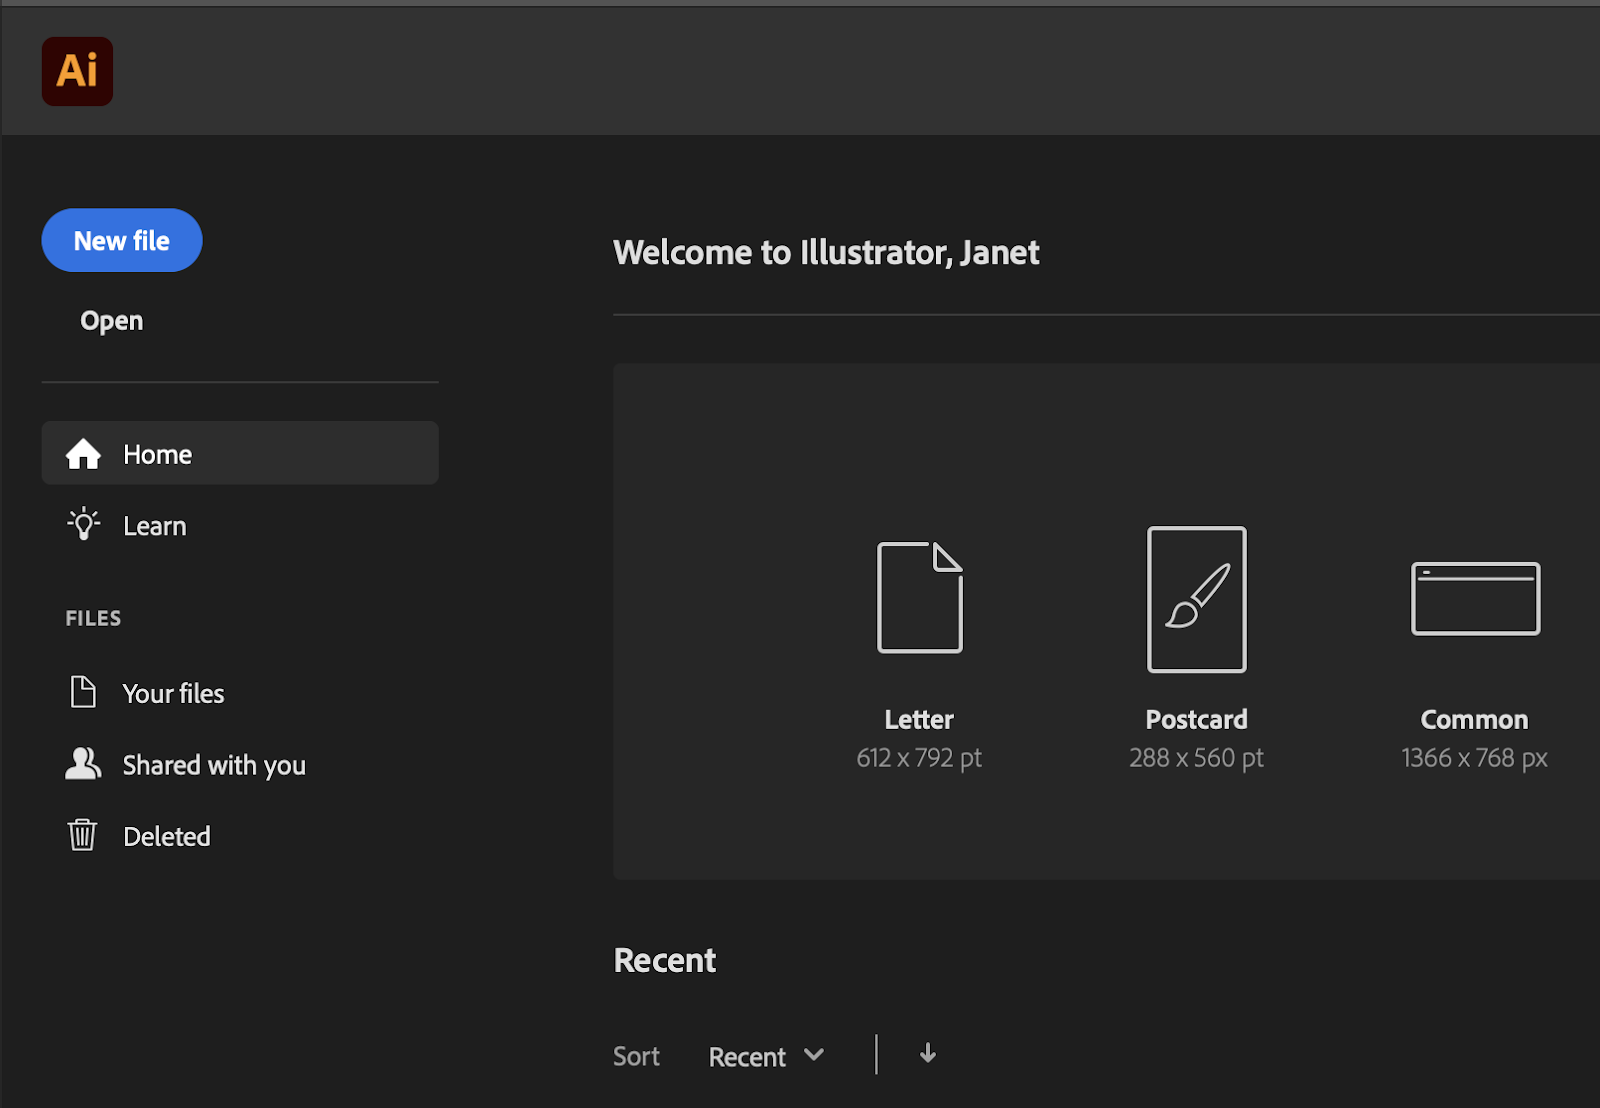1600x1108 pixels.
Task: View Deleted files
Action: (x=166, y=836)
